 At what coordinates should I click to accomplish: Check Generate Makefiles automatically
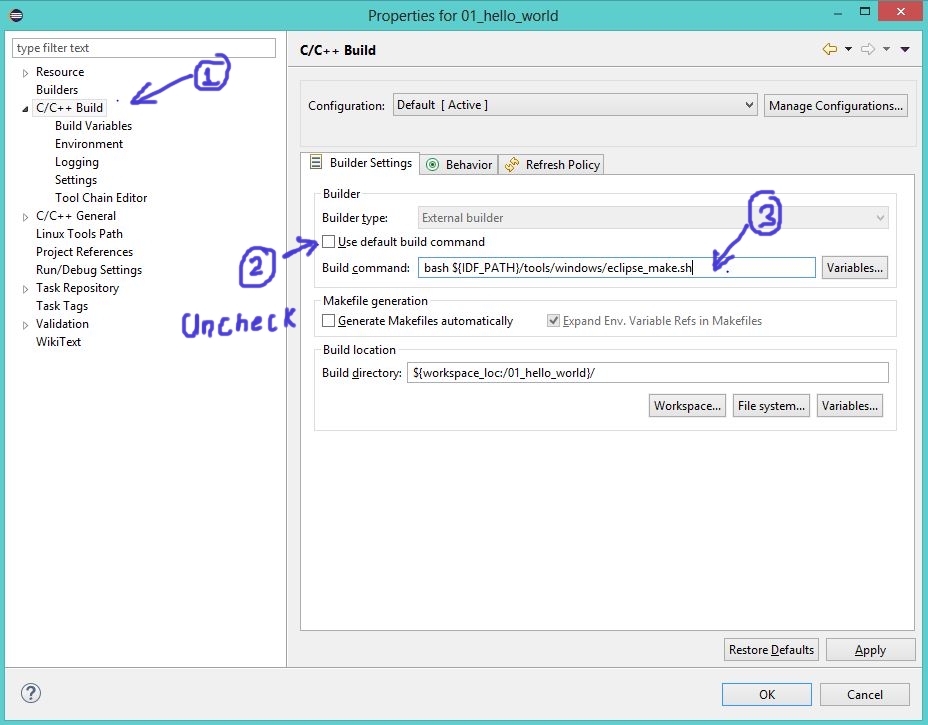tap(329, 321)
